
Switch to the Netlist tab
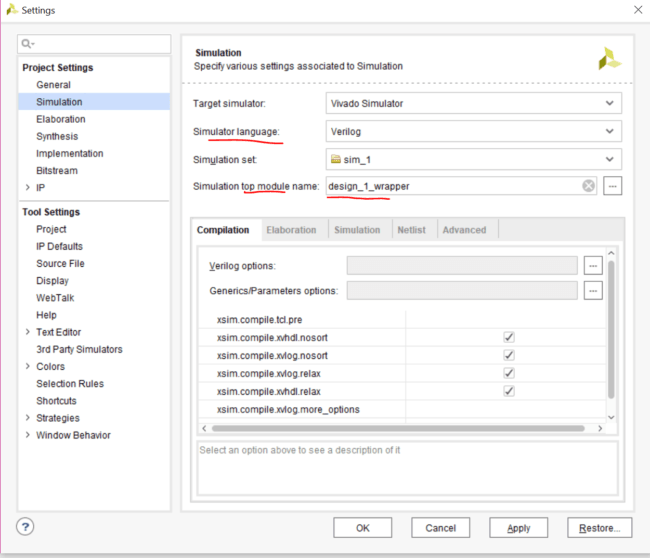[x=412, y=230]
